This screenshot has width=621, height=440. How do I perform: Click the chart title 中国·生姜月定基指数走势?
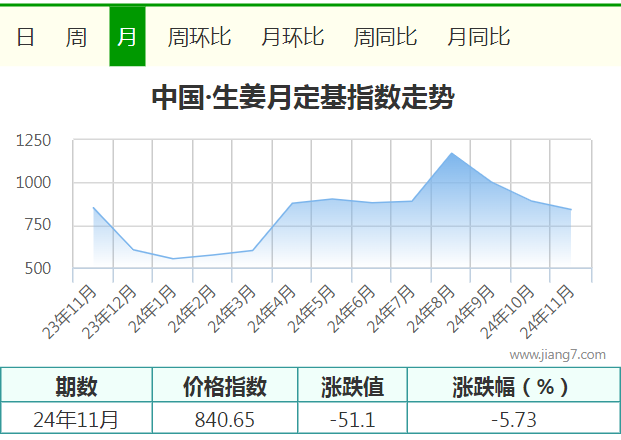303,97
